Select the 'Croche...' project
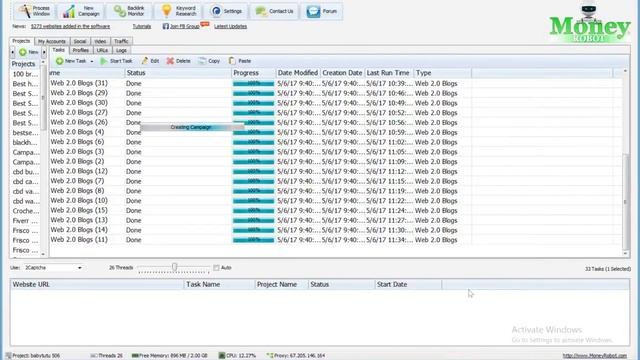This screenshot has width=640, height=360. pyautogui.click(x=25, y=211)
